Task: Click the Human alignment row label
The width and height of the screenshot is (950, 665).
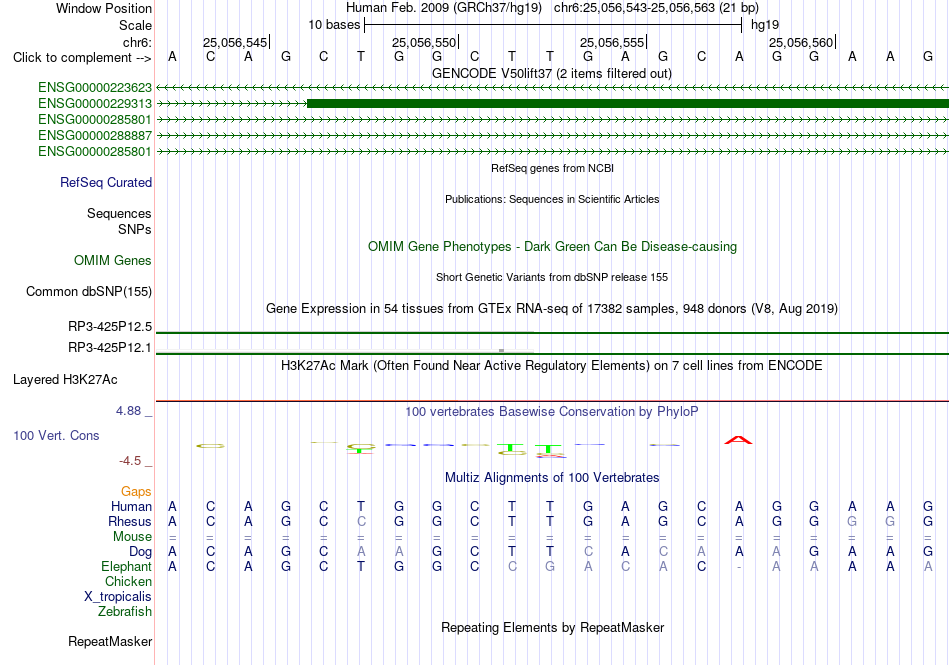Action: click(x=131, y=506)
